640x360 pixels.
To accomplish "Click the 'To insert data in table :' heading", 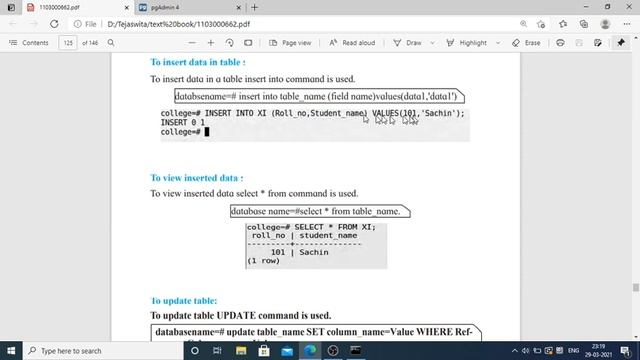I will (x=198, y=62).
